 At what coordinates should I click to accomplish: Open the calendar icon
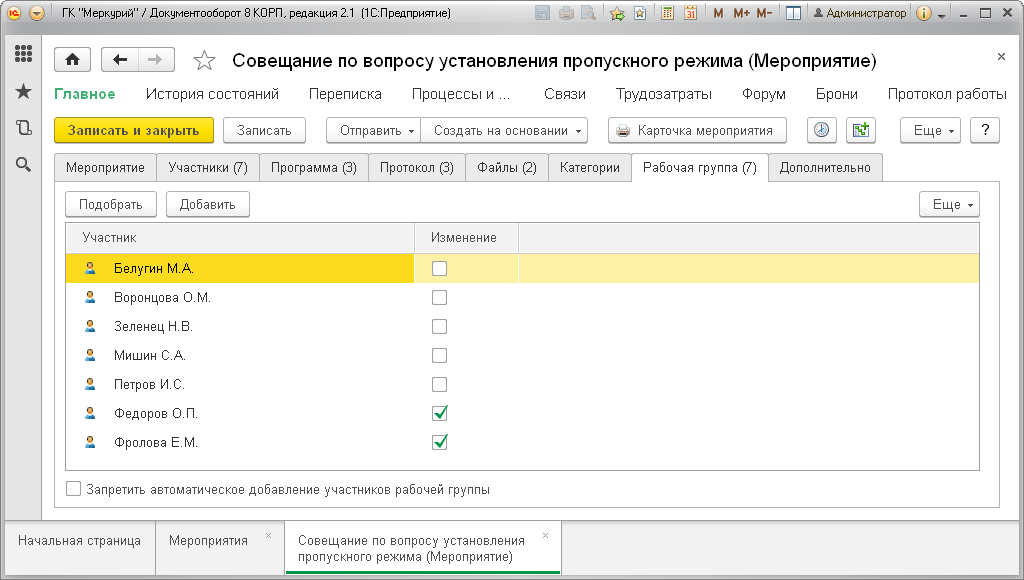tap(690, 12)
